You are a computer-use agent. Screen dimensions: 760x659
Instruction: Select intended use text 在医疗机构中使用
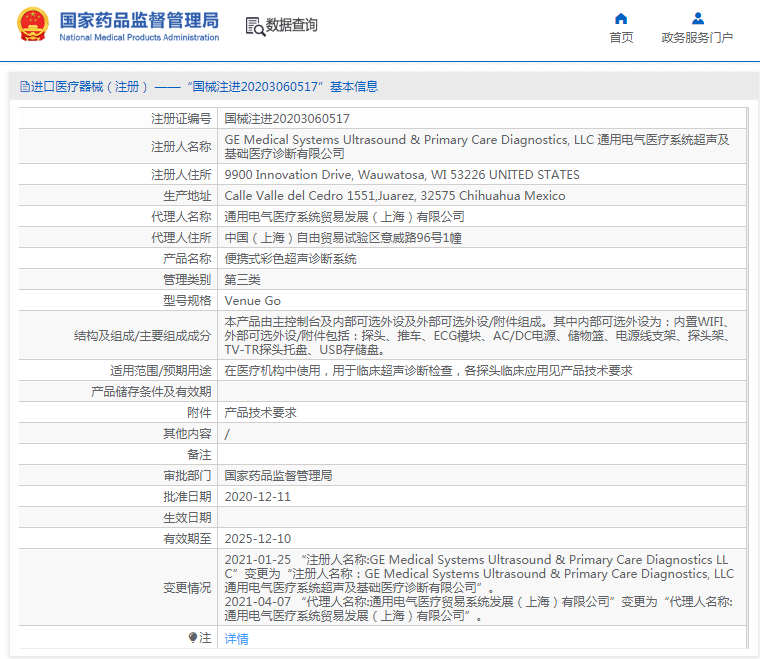click(x=428, y=371)
